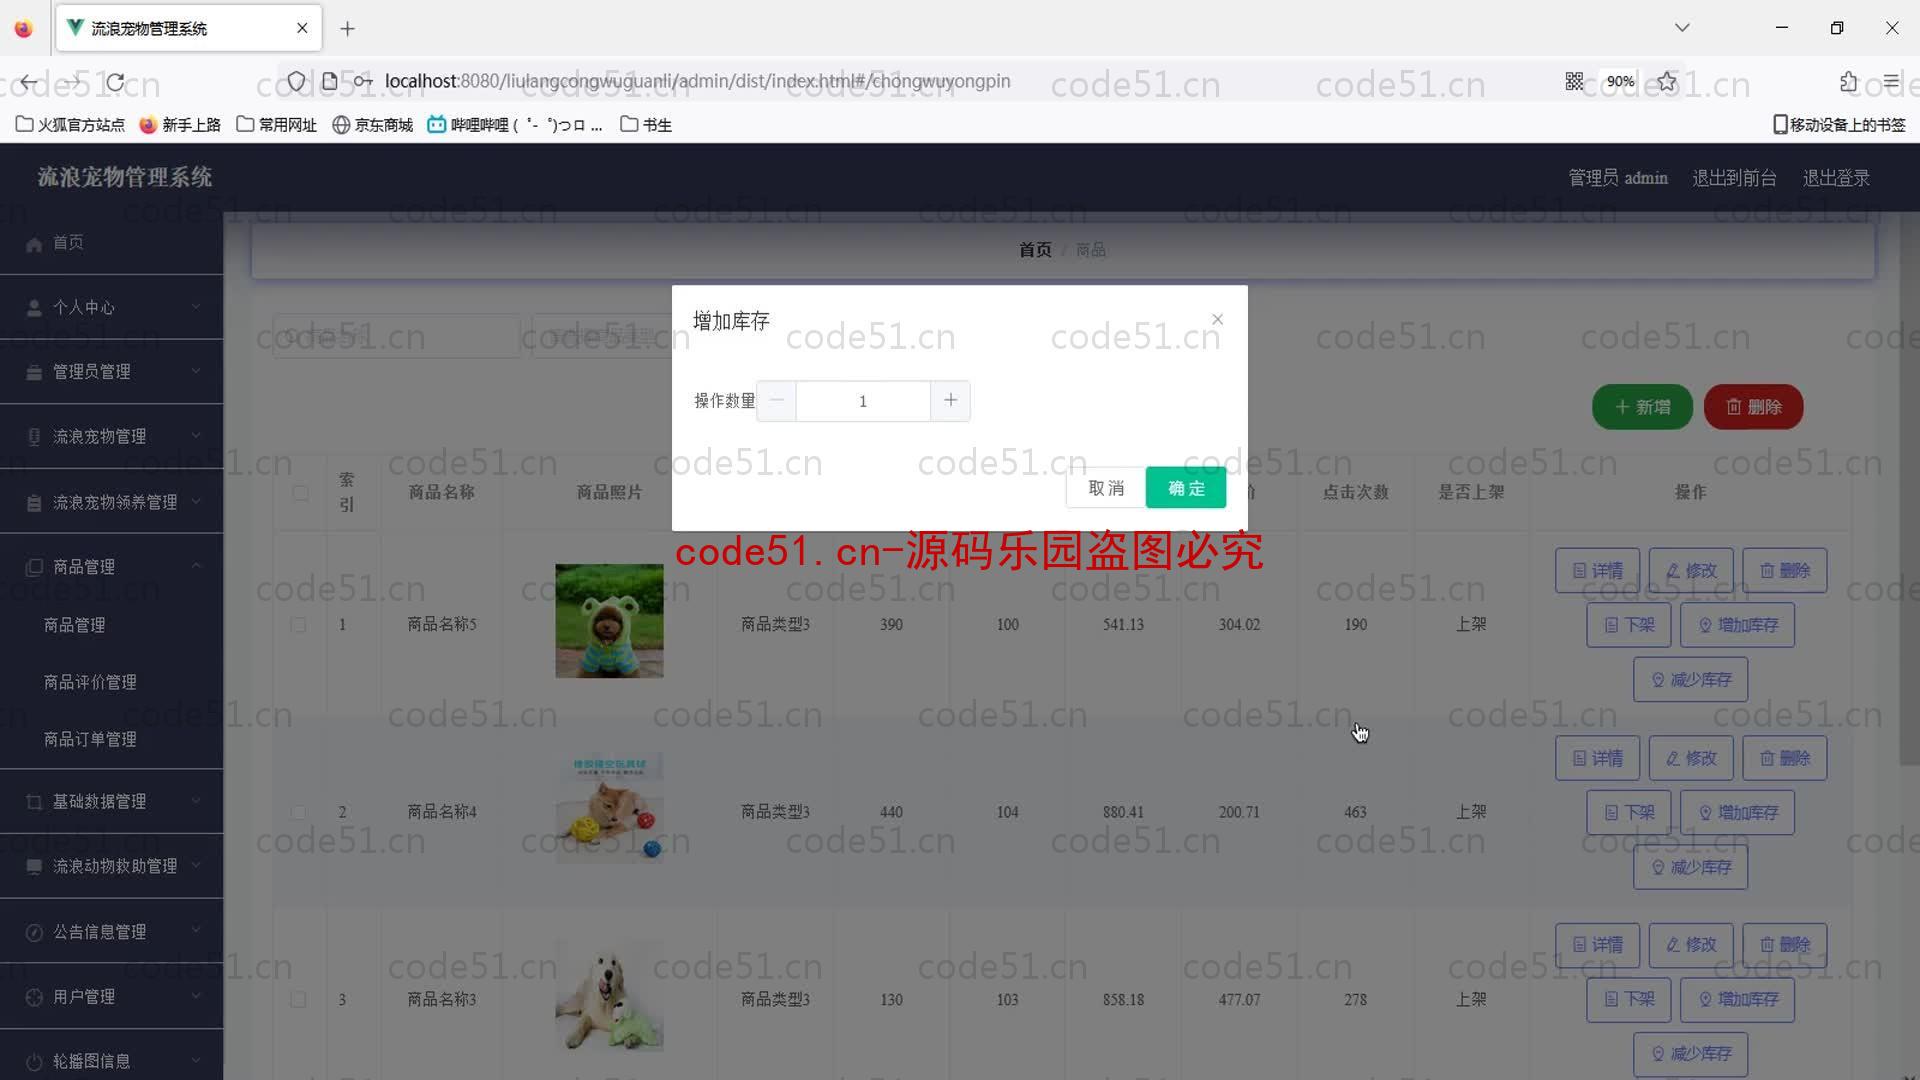1920x1080 pixels.
Task: Click 管理员 admin in header
Action: [x=1618, y=178]
